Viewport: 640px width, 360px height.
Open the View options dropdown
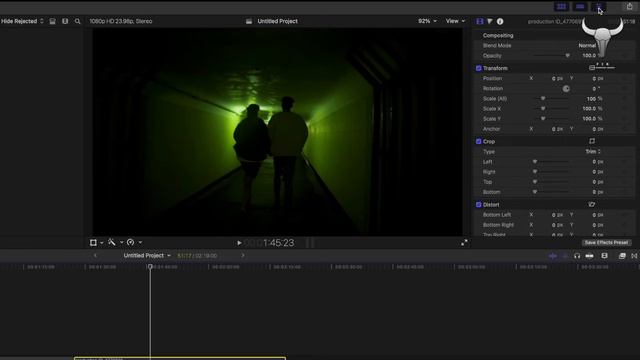point(455,21)
